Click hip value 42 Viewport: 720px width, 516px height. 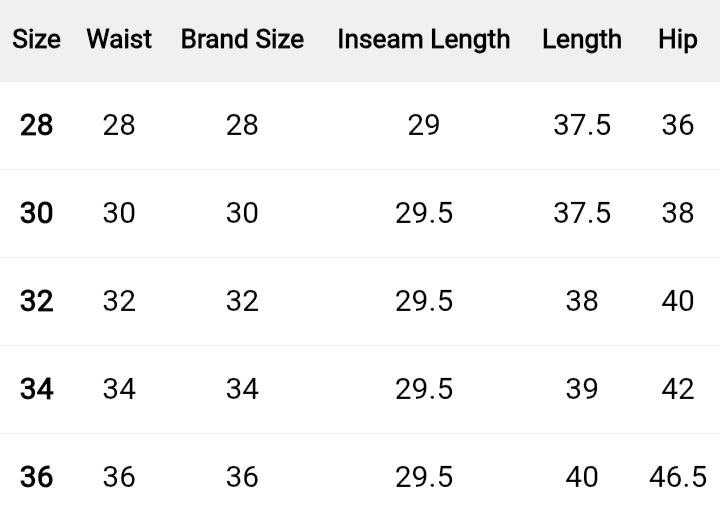[x=678, y=389]
